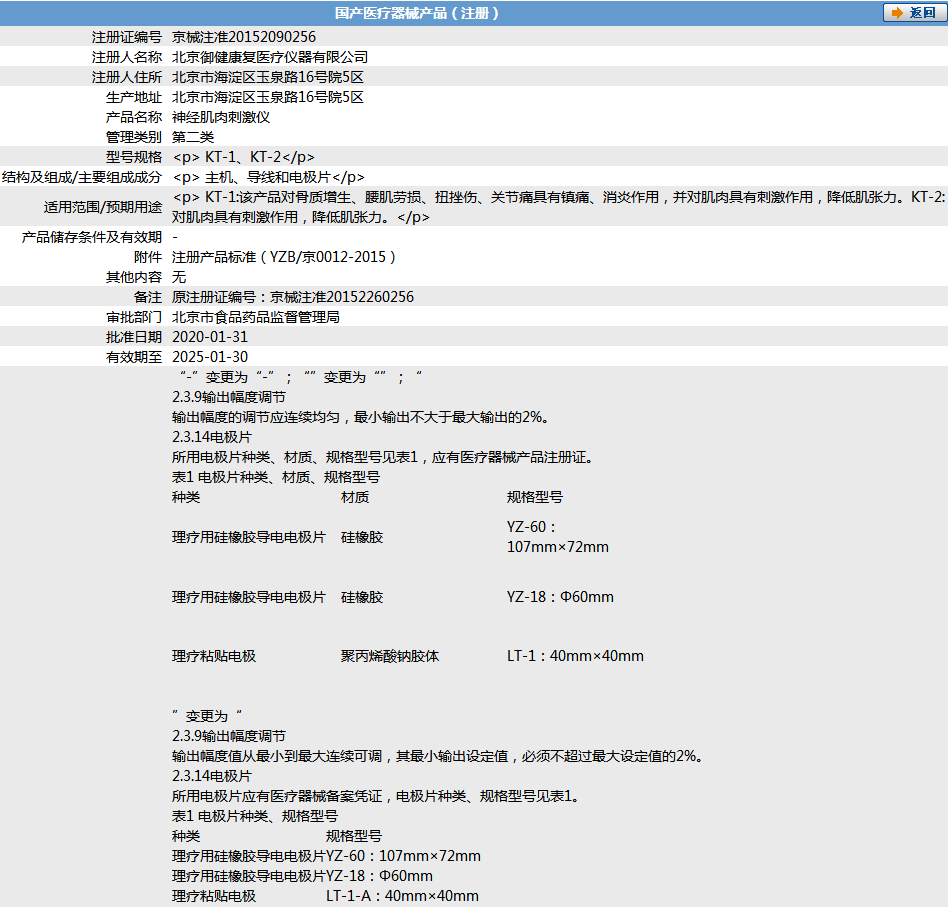Click the 材质 column header
Screen dimensions: 951x907
coord(355,497)
